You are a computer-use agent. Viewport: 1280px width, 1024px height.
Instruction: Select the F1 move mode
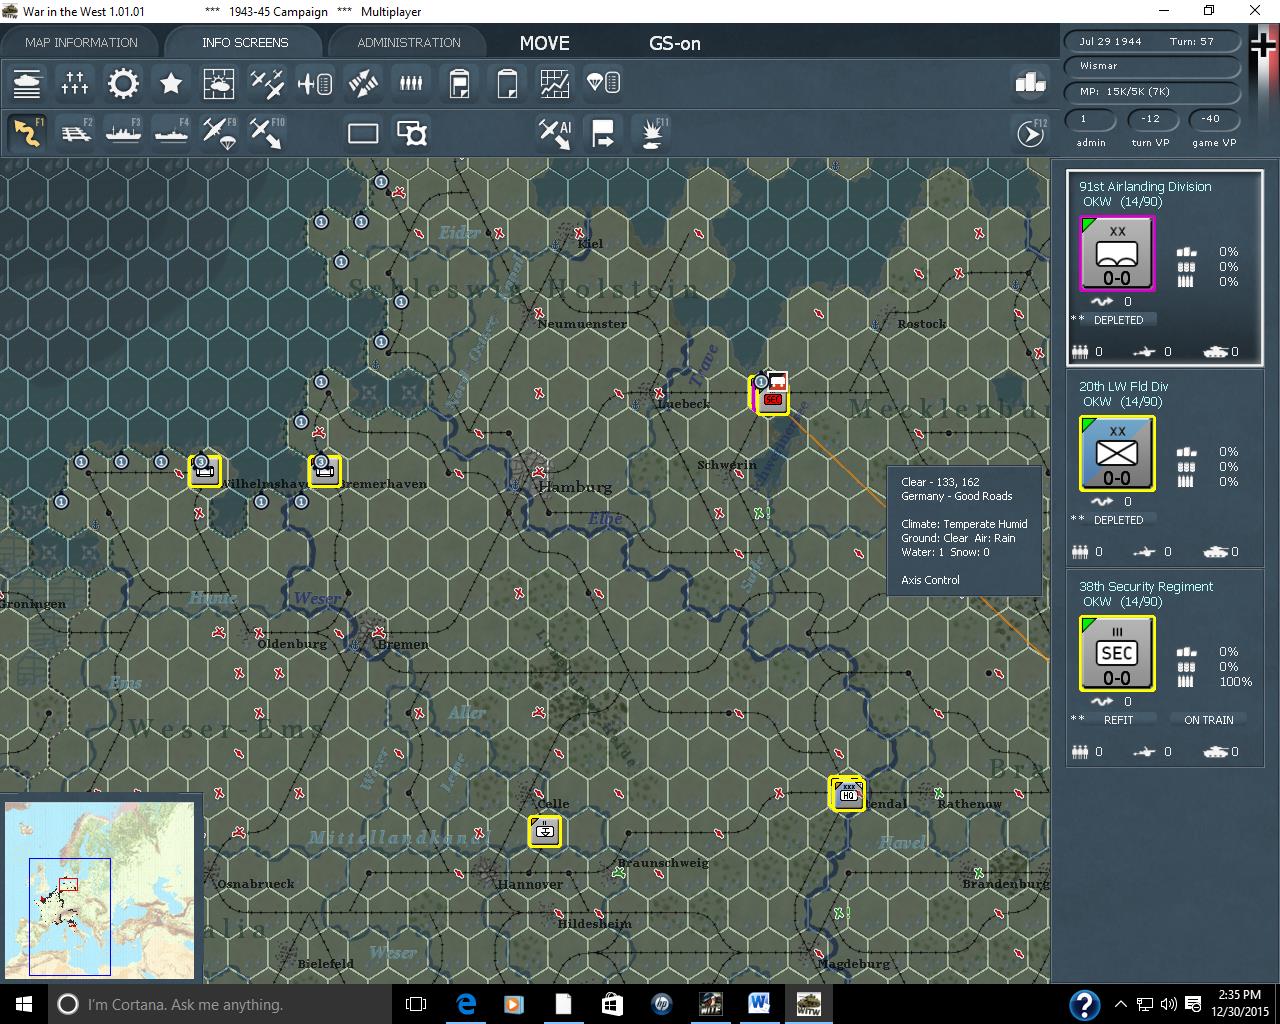click(27, 133)
